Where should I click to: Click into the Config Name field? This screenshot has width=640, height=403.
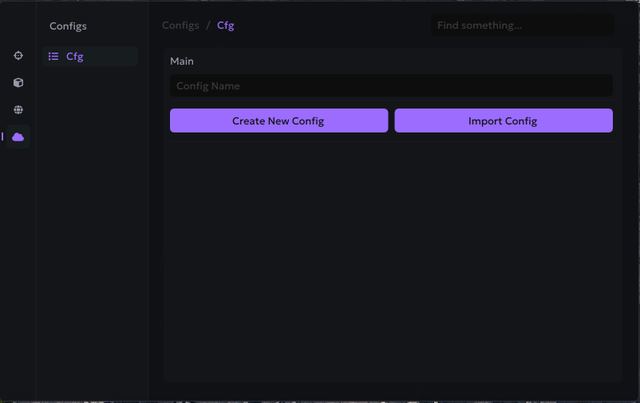pos(391,86)
